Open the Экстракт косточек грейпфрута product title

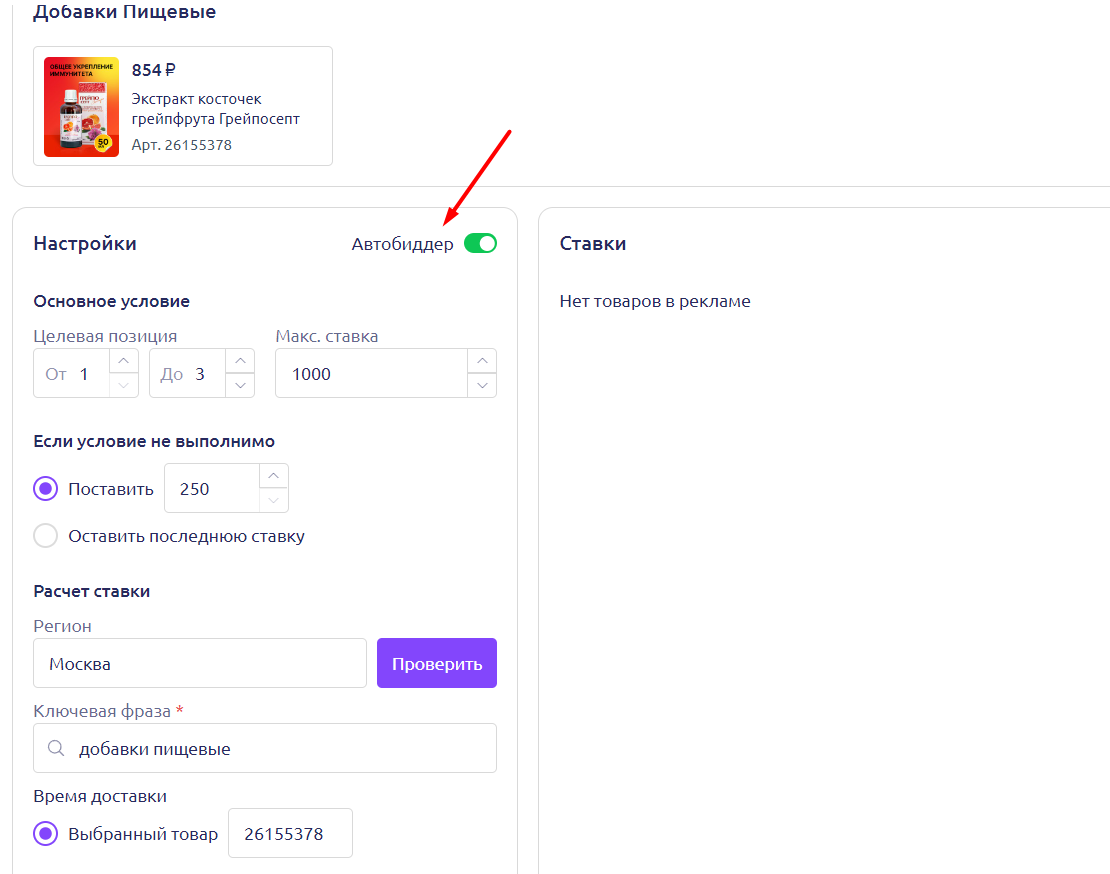pyautogui.click(x=215, y=109)
